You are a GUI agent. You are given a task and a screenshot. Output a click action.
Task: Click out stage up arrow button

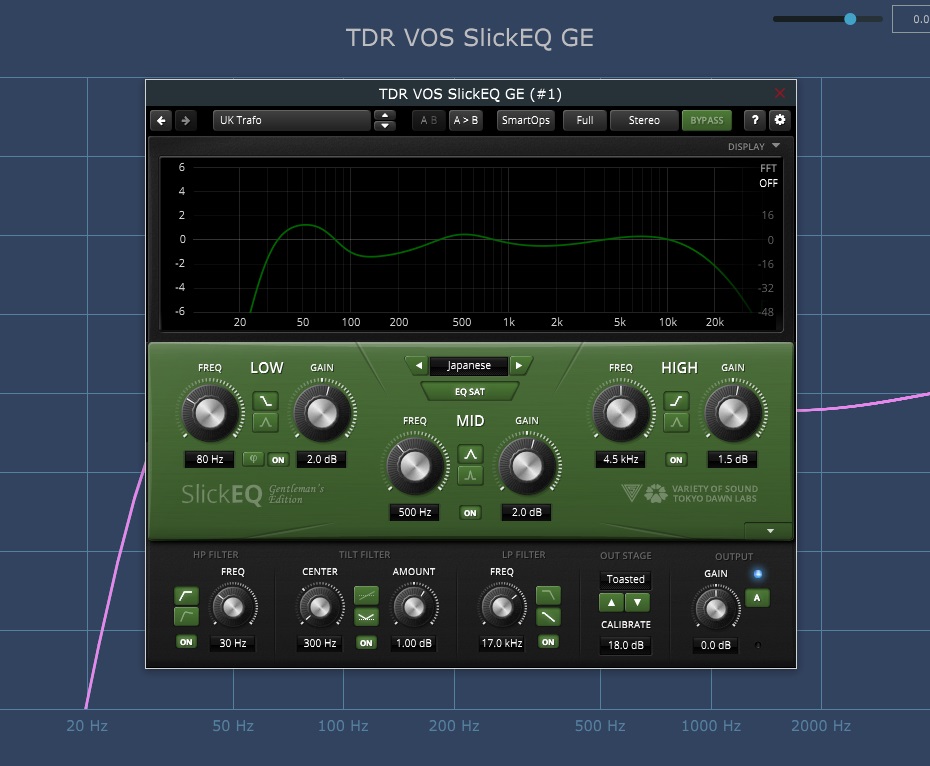tap(611, 603)
